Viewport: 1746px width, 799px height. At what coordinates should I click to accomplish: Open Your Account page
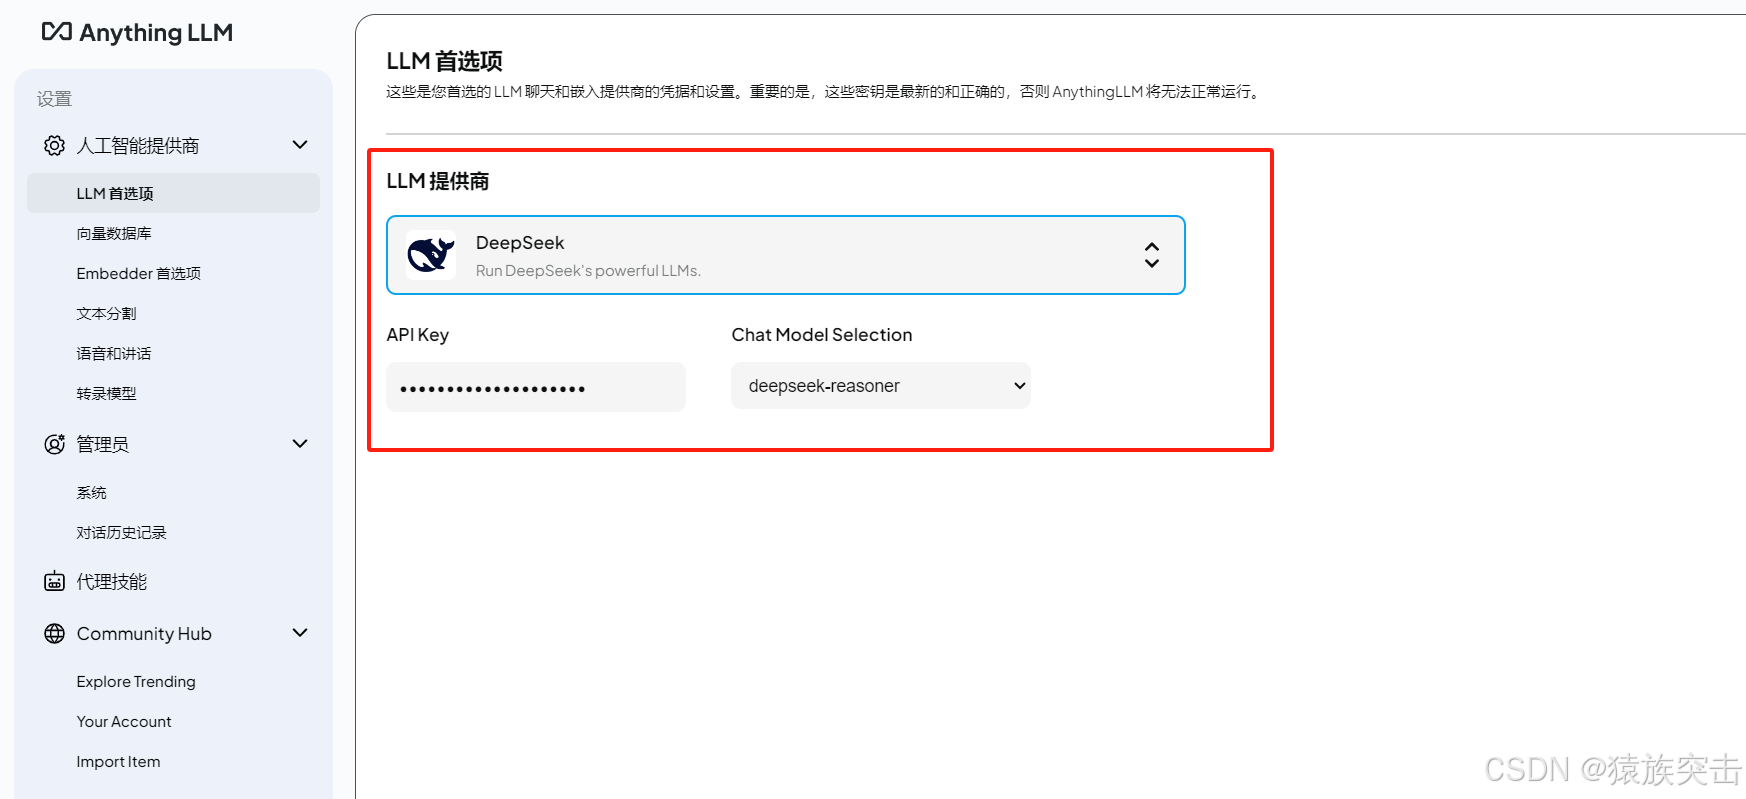124,721
